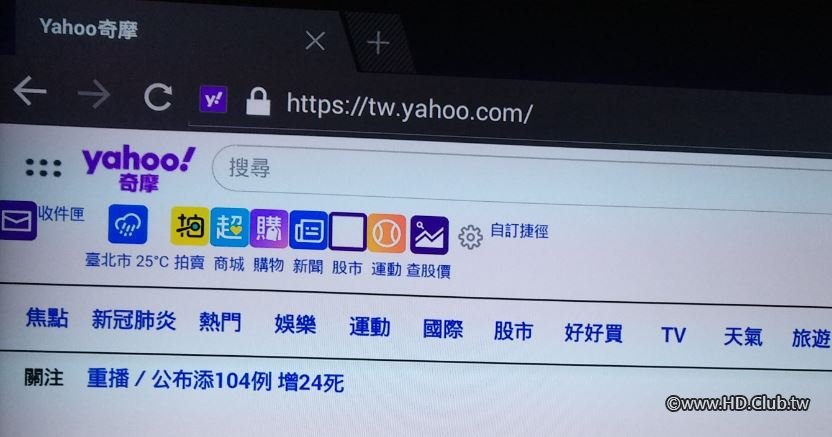Click the Yahoo favicon beside the address bar
This screenshot has width=832, height=437.
[x=213, y=99]
